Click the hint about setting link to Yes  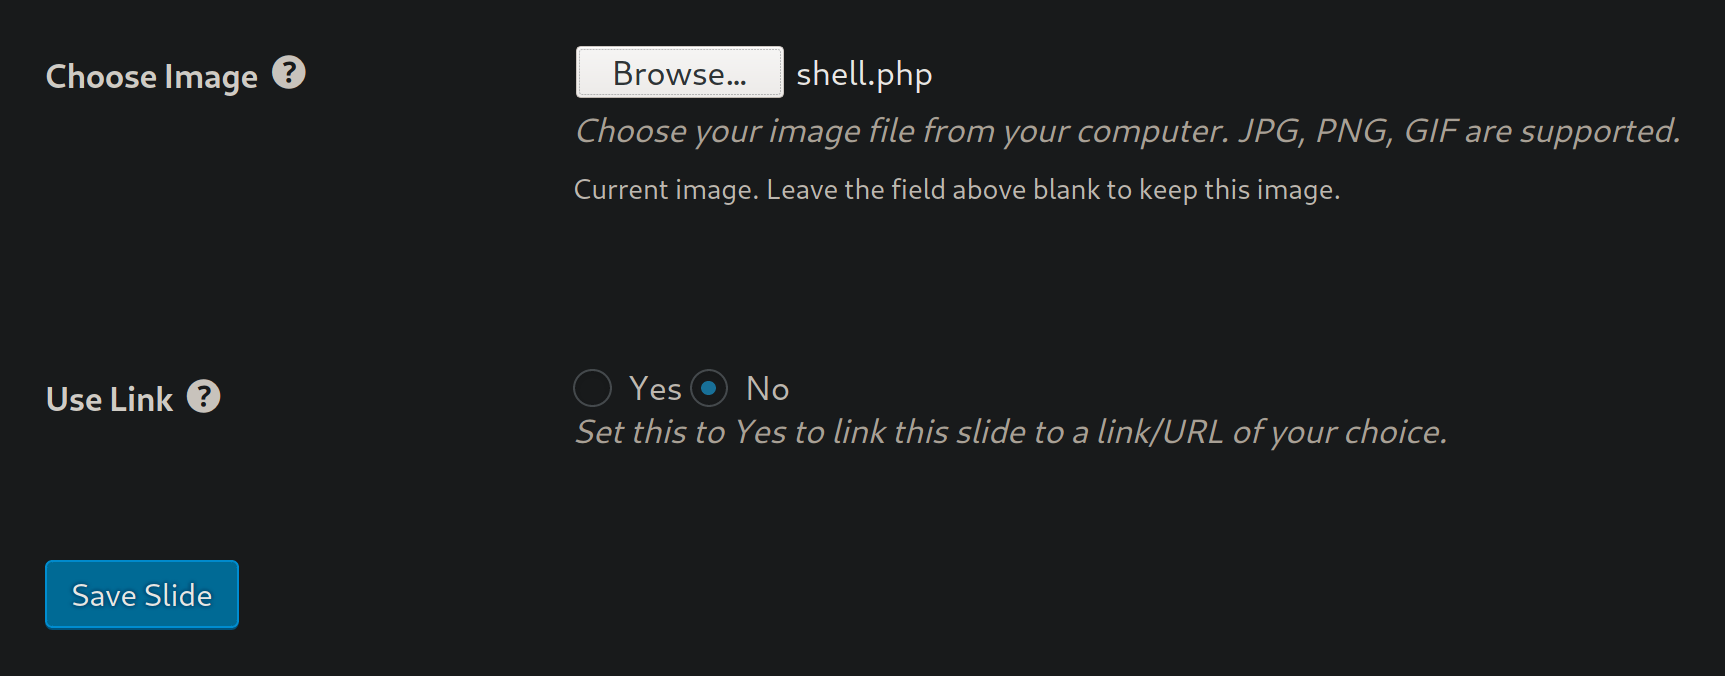[1011, 432]
